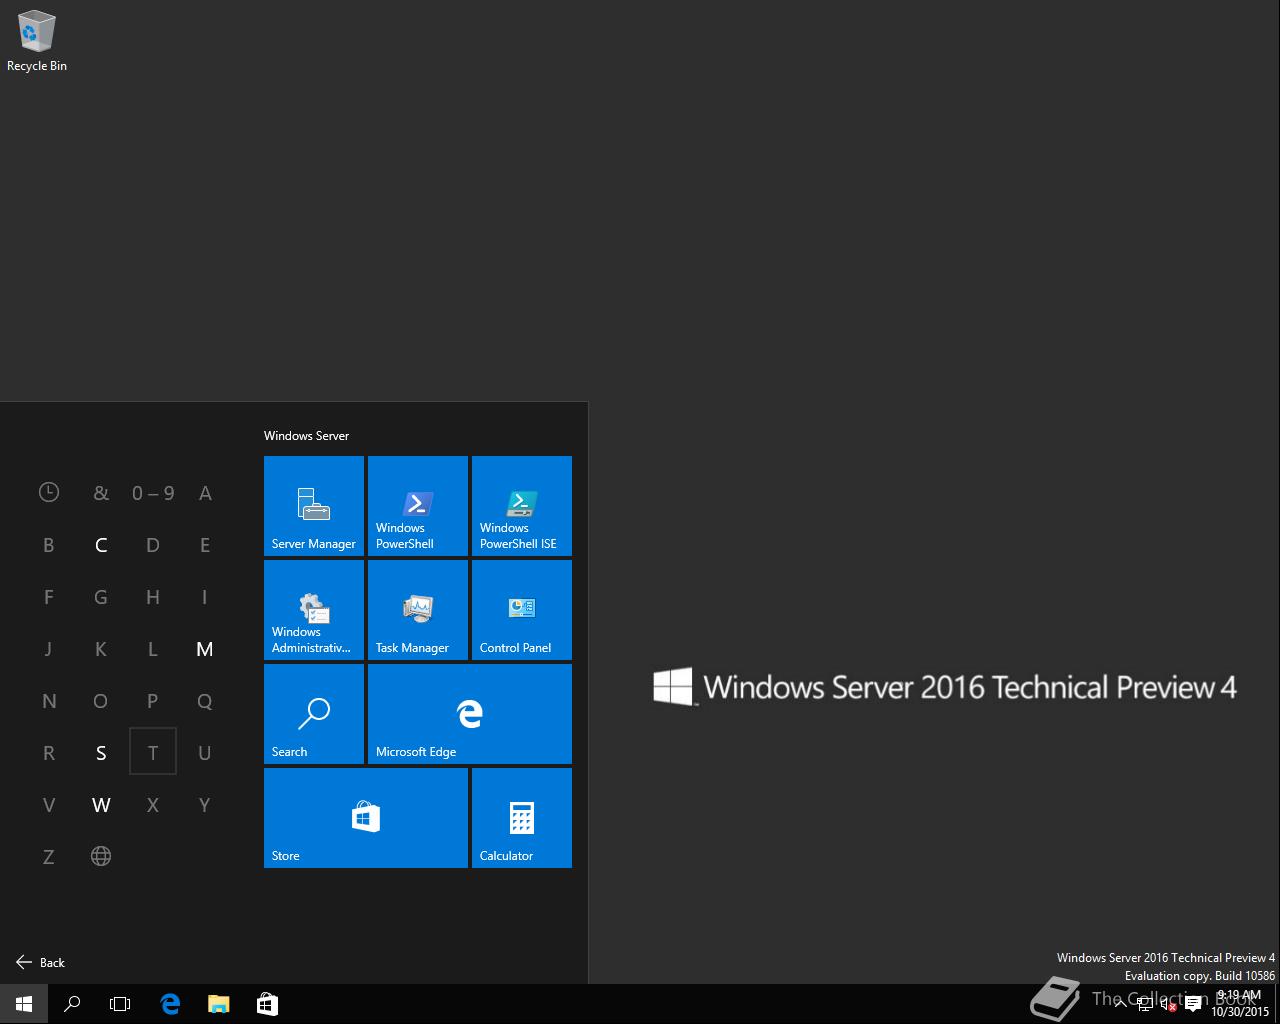The height and width of the screenshot is (1024, 1280).
Task: Click the 0–9 number group
Action: (153, 493)
